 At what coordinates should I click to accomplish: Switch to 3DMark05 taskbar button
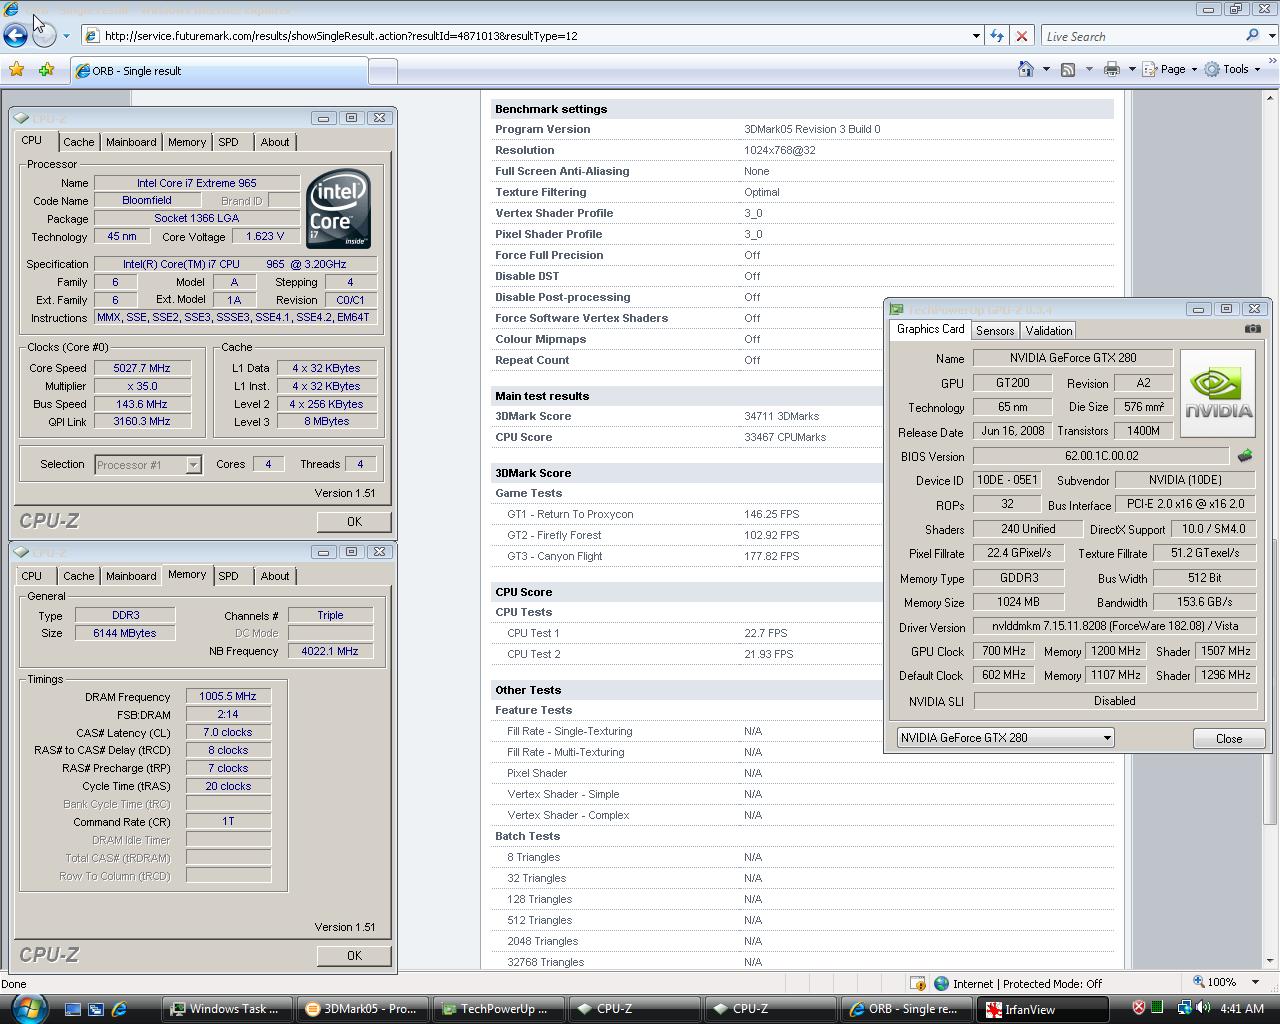364,1009
